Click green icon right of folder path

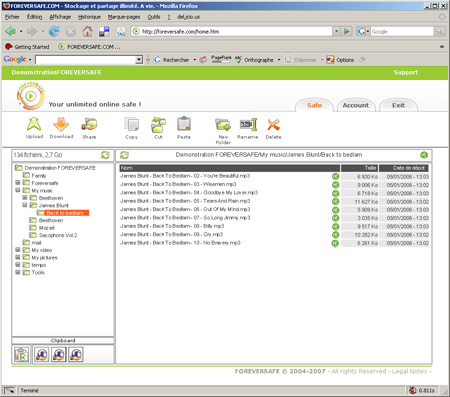(x=424, y=155)
